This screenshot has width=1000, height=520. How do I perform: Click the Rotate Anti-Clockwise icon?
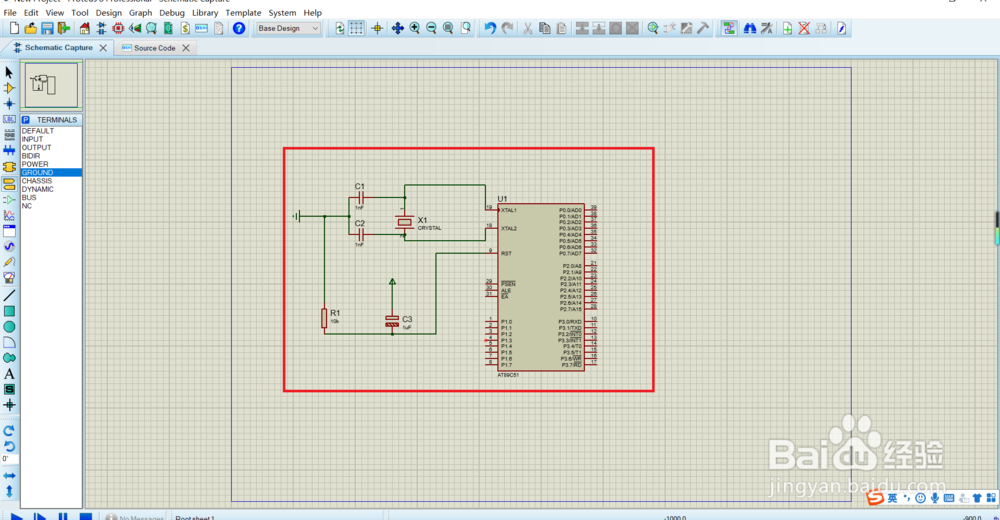[9, 446]
